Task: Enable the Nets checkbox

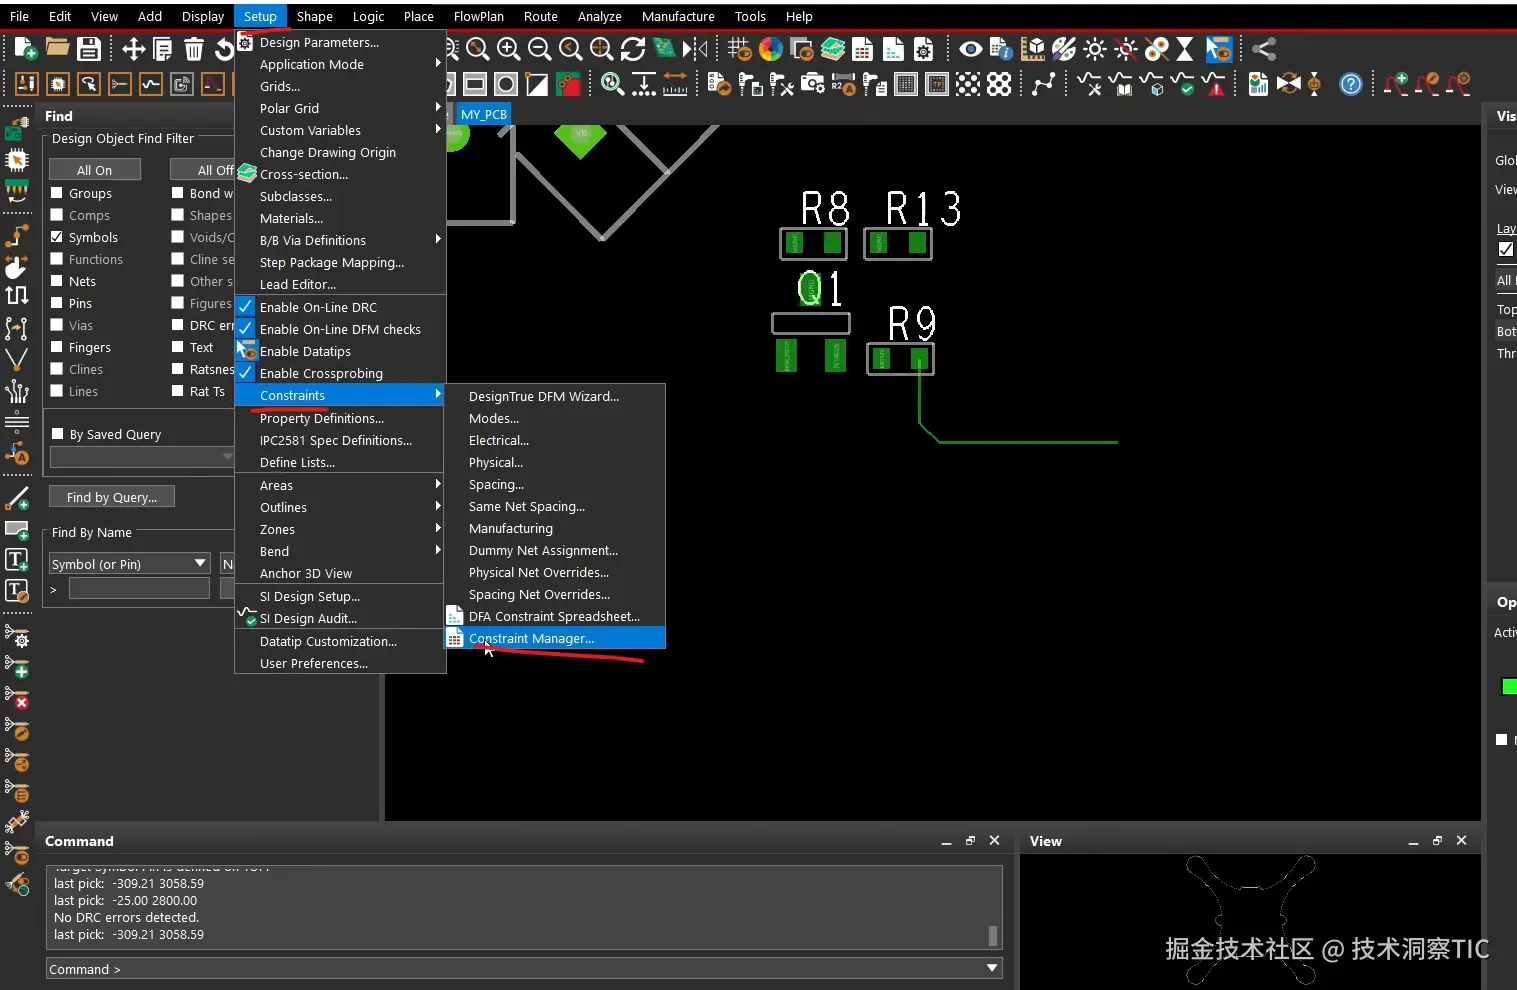Action: 57,281
